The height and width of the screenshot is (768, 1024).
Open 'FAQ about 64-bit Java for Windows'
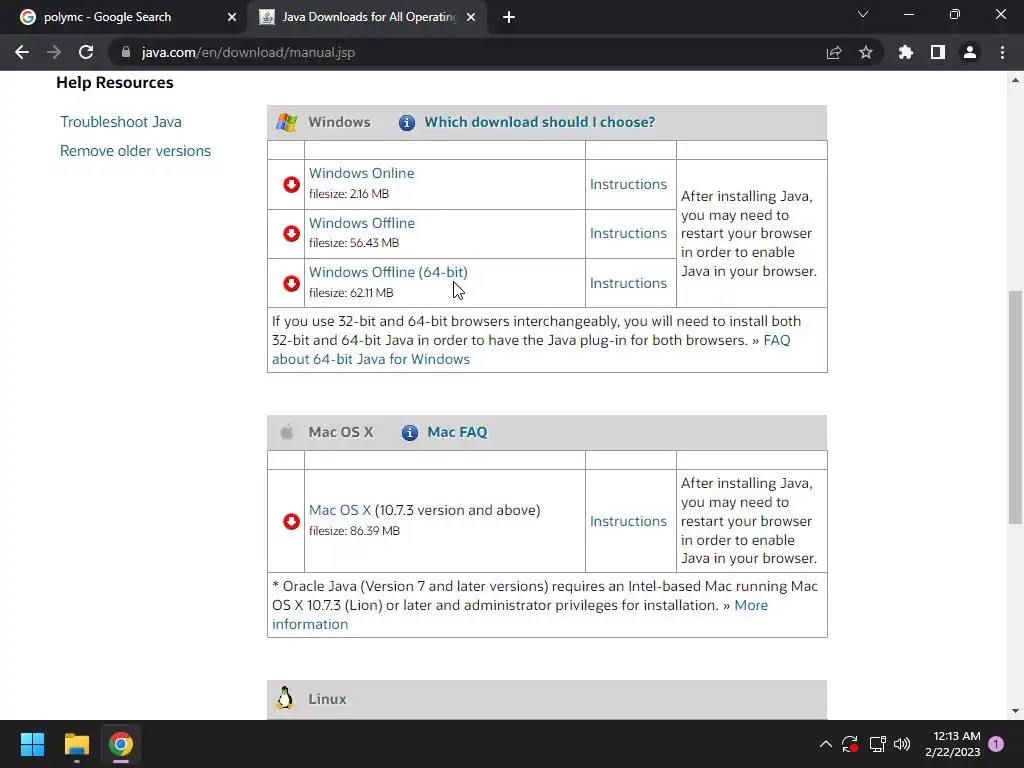click(x=531, y=349)
